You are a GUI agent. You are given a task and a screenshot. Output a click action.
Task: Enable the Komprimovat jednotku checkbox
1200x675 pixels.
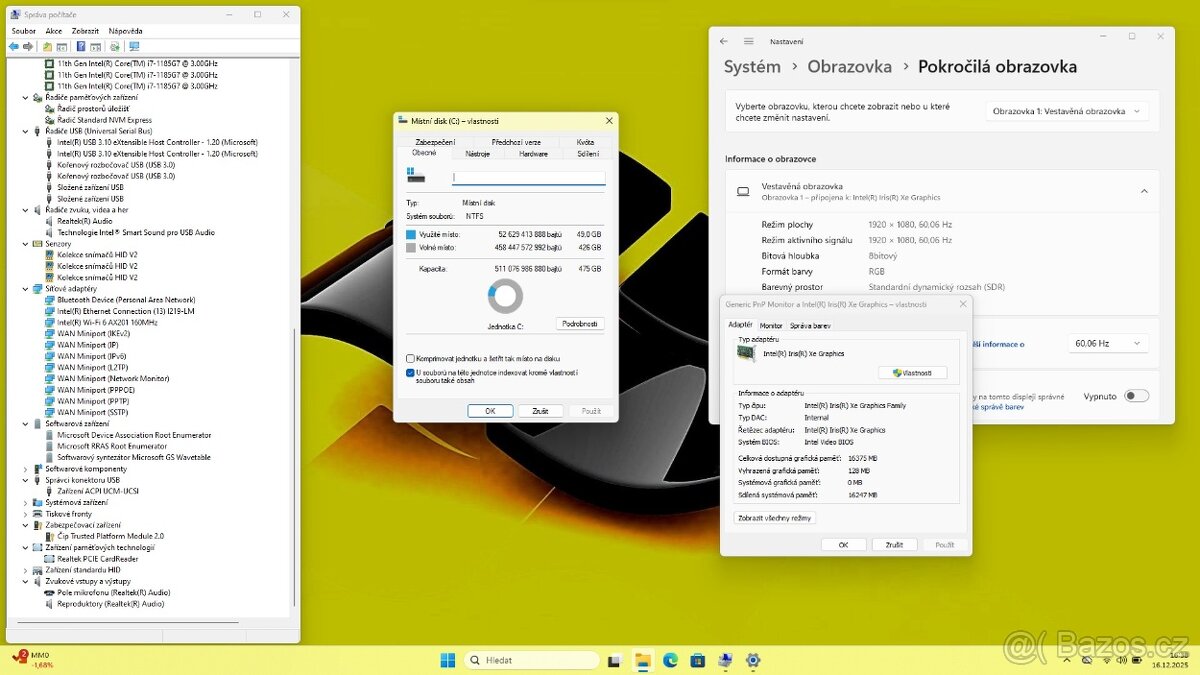[x=409, y=357]
